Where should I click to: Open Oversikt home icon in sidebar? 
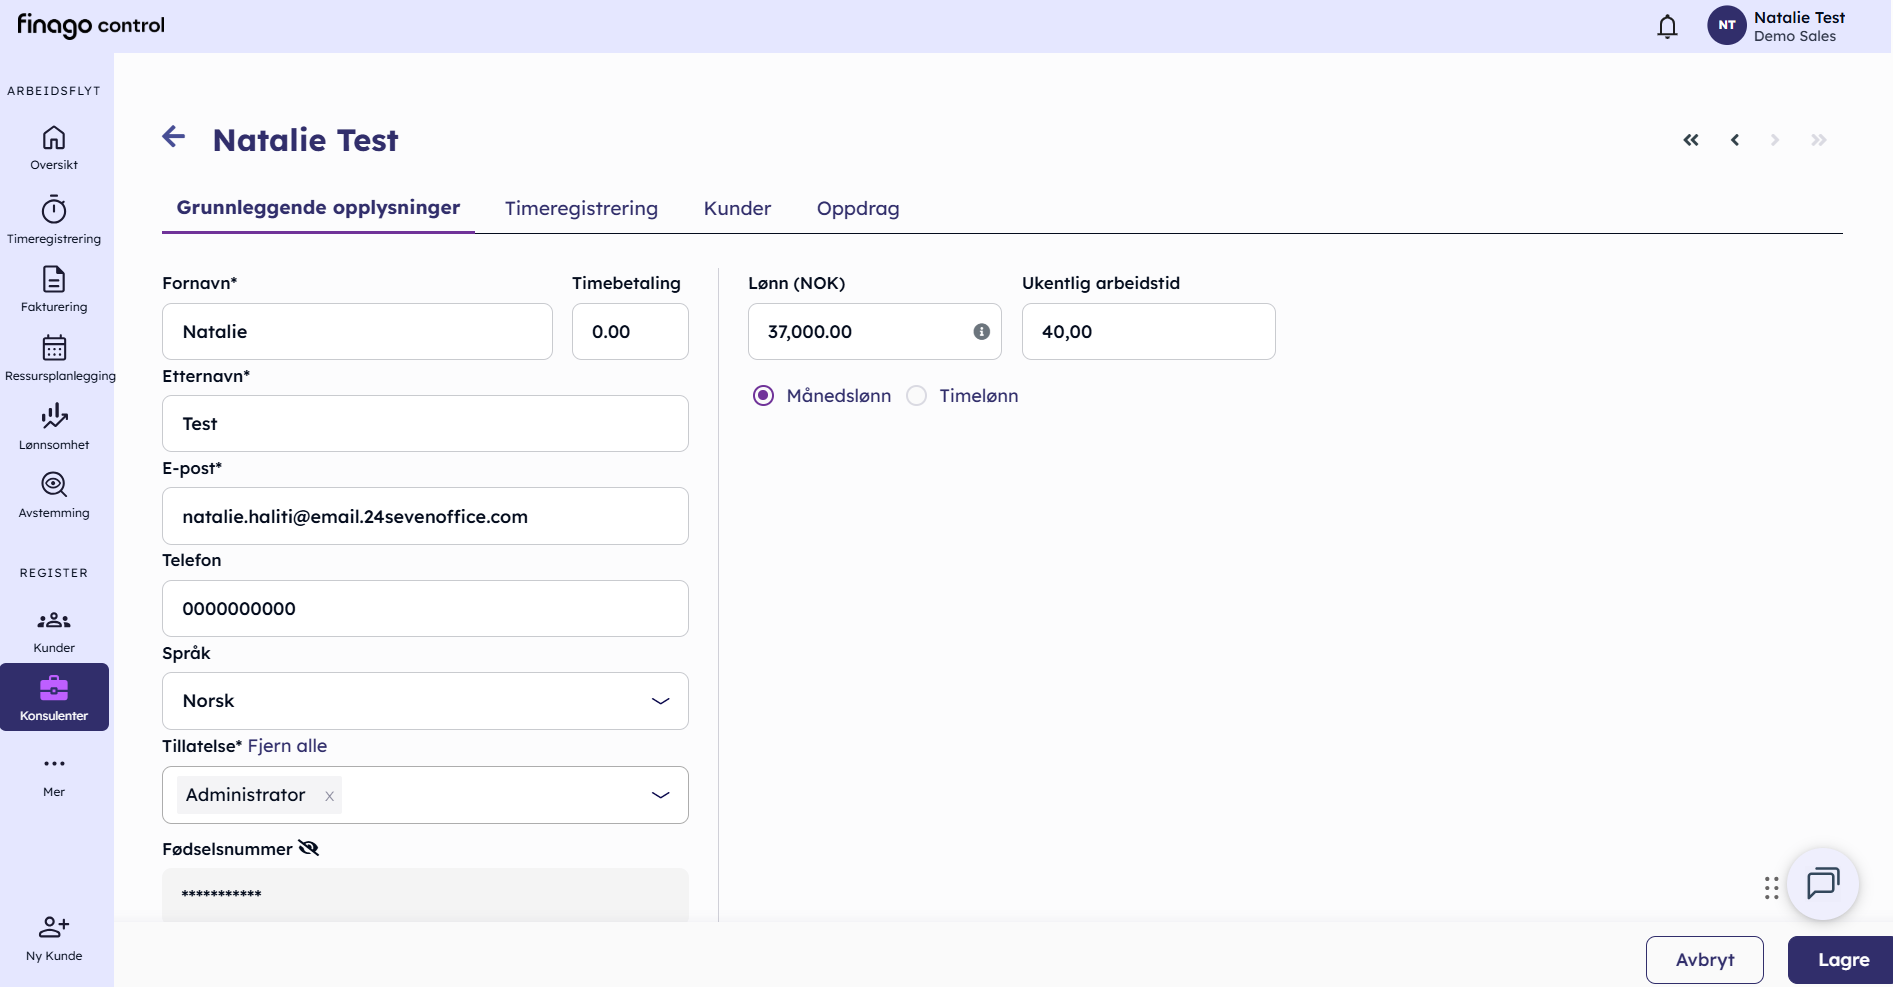(54, 138)
